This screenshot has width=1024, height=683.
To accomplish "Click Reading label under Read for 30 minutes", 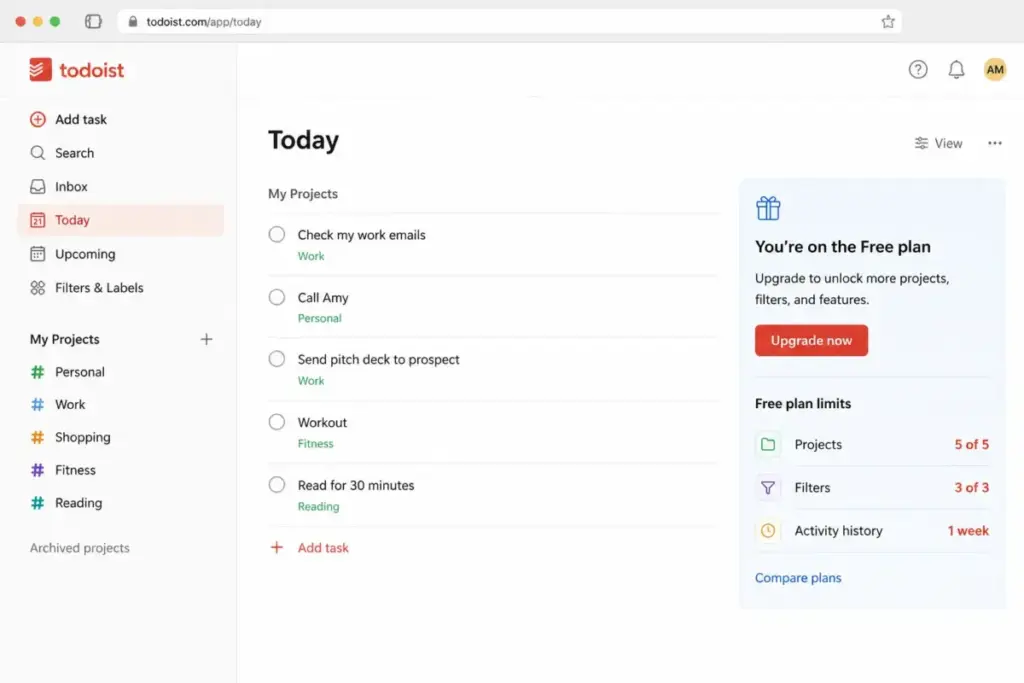I will [319, 506].
